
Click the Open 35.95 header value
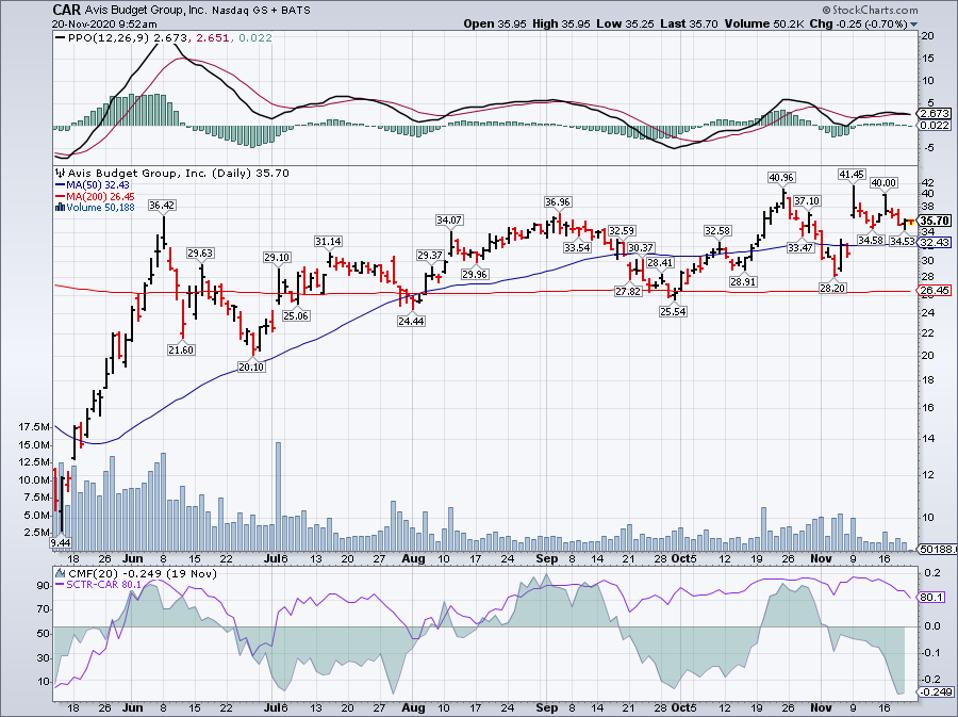[496, 24]
